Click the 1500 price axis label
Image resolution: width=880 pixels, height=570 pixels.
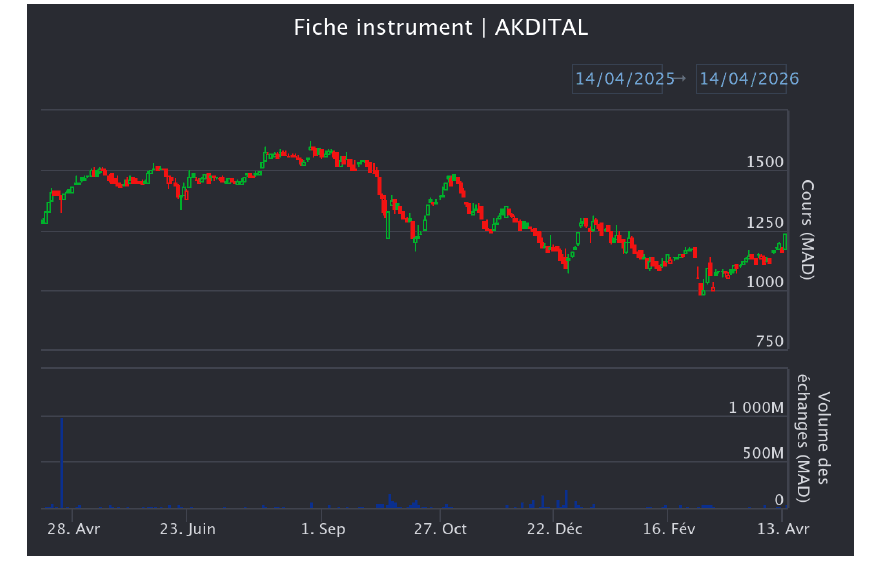point(765,162)
